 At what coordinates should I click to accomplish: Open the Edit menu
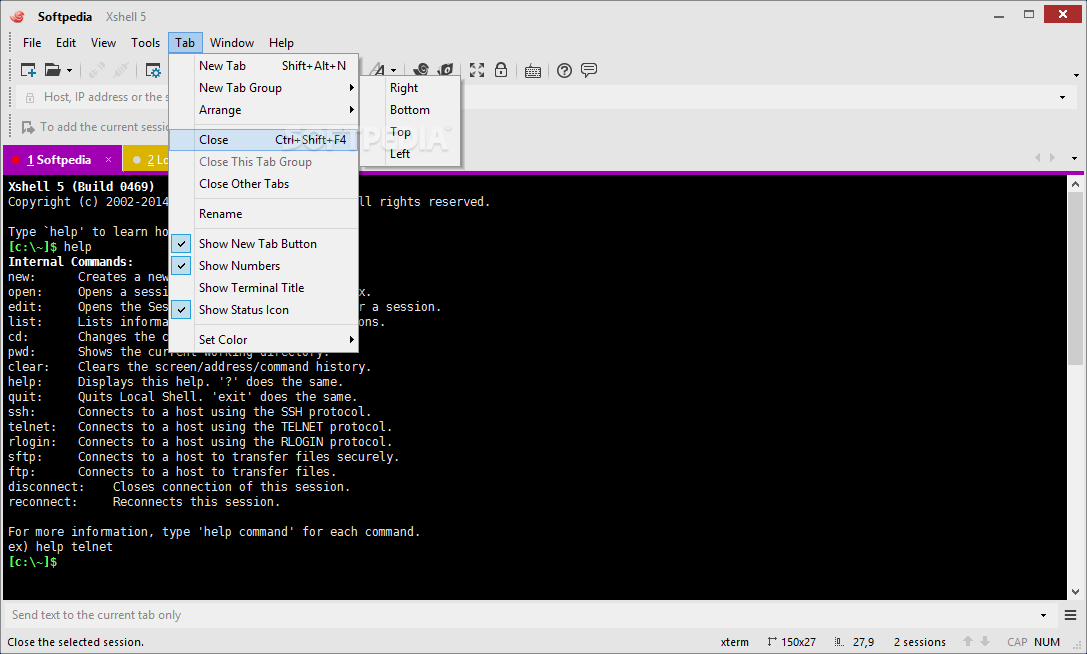point(66,43)
